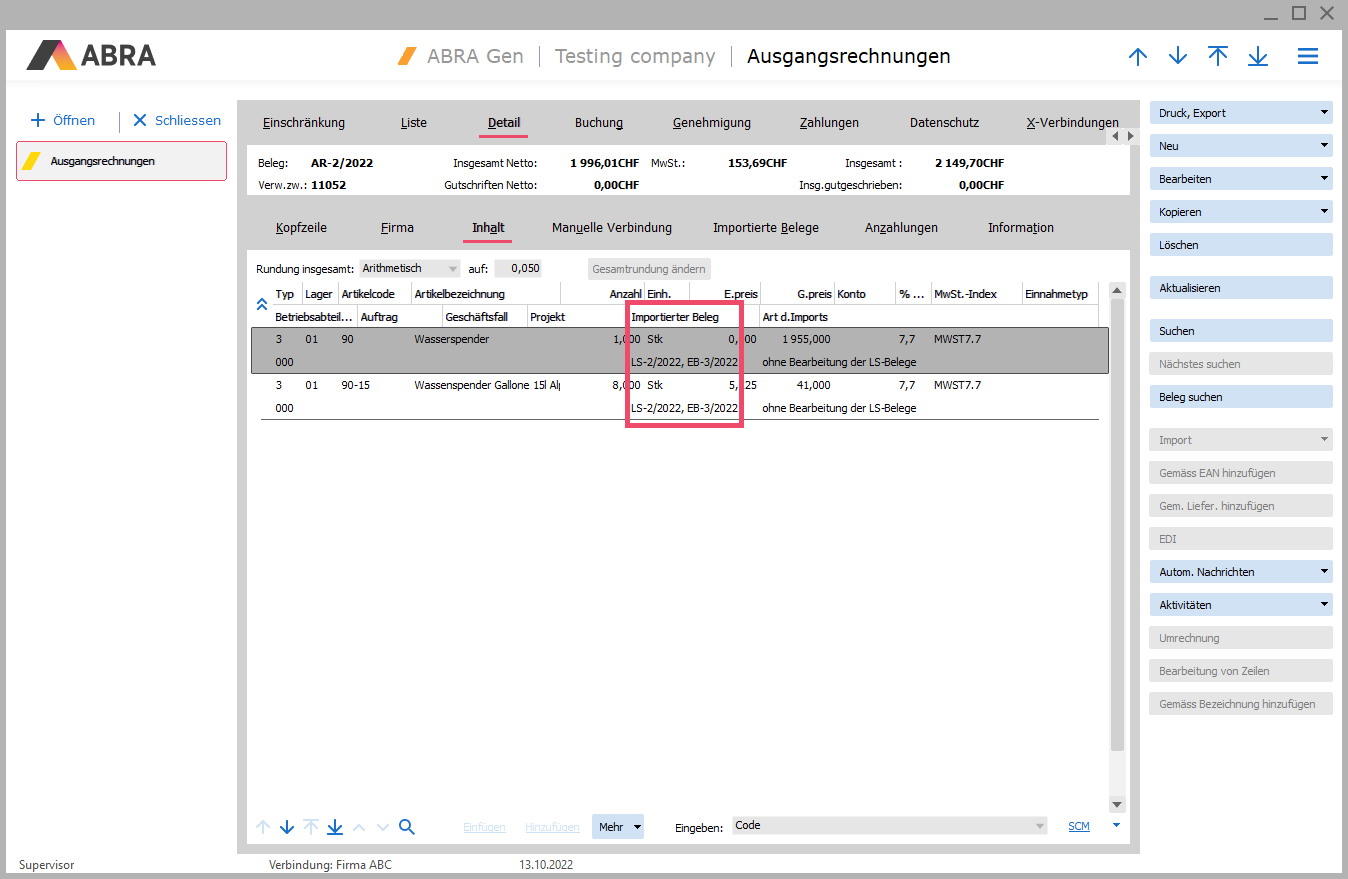Image resolution: width=1348 pixels, height=879 pixels.
Task: Switch to the Importierte Belege sub-tab
Action: tap(765, 228)
